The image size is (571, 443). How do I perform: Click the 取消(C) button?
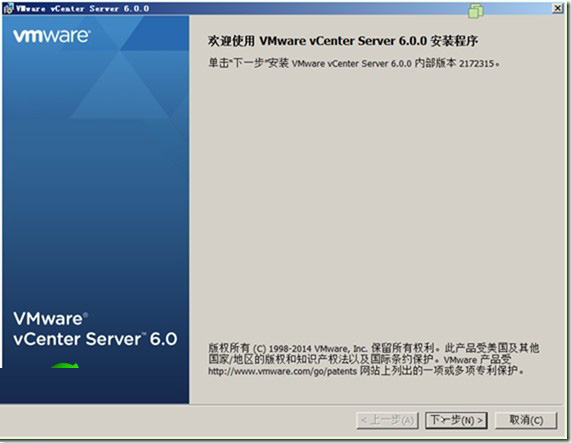526,420
